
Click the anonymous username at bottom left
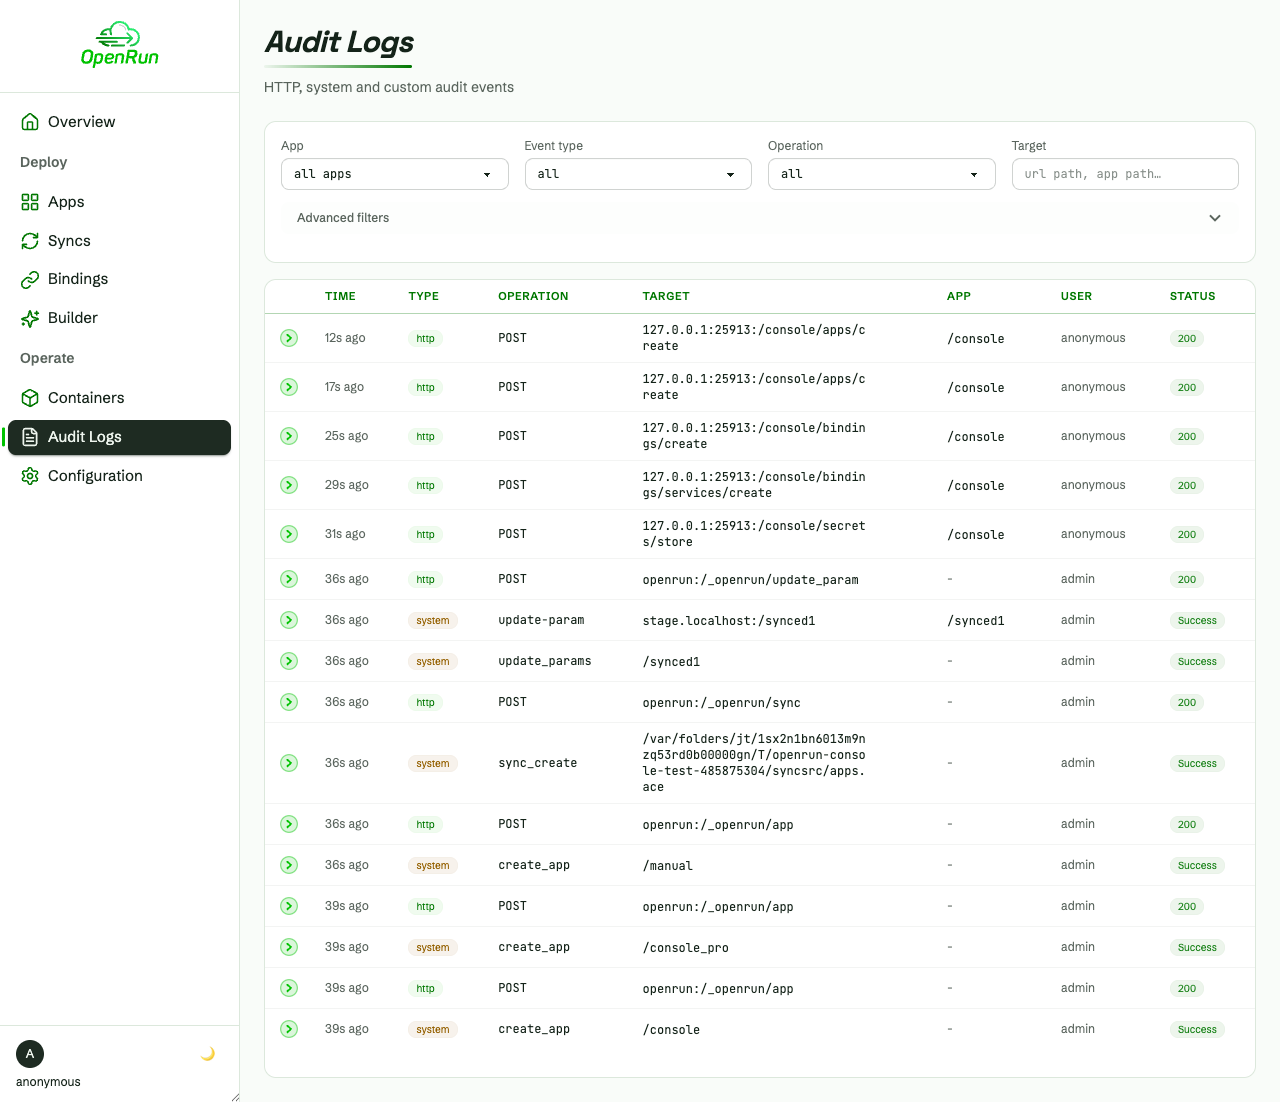pos(48,1082)
